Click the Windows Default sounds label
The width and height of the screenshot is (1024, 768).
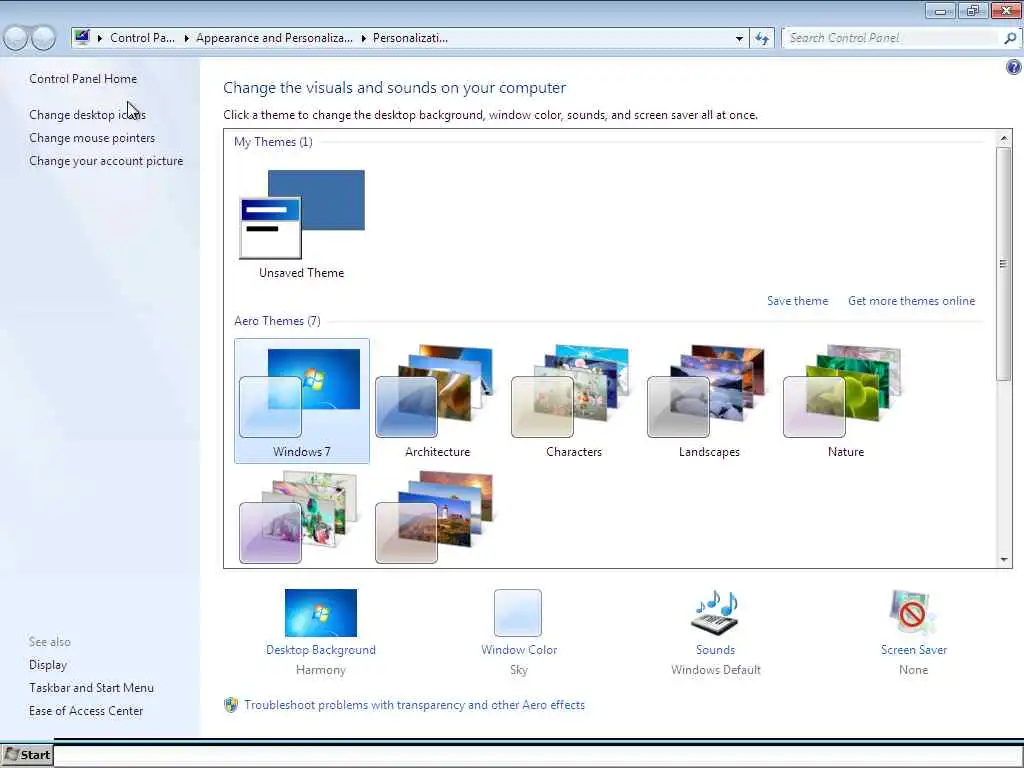pyautogui.click(x=716, y=670)
